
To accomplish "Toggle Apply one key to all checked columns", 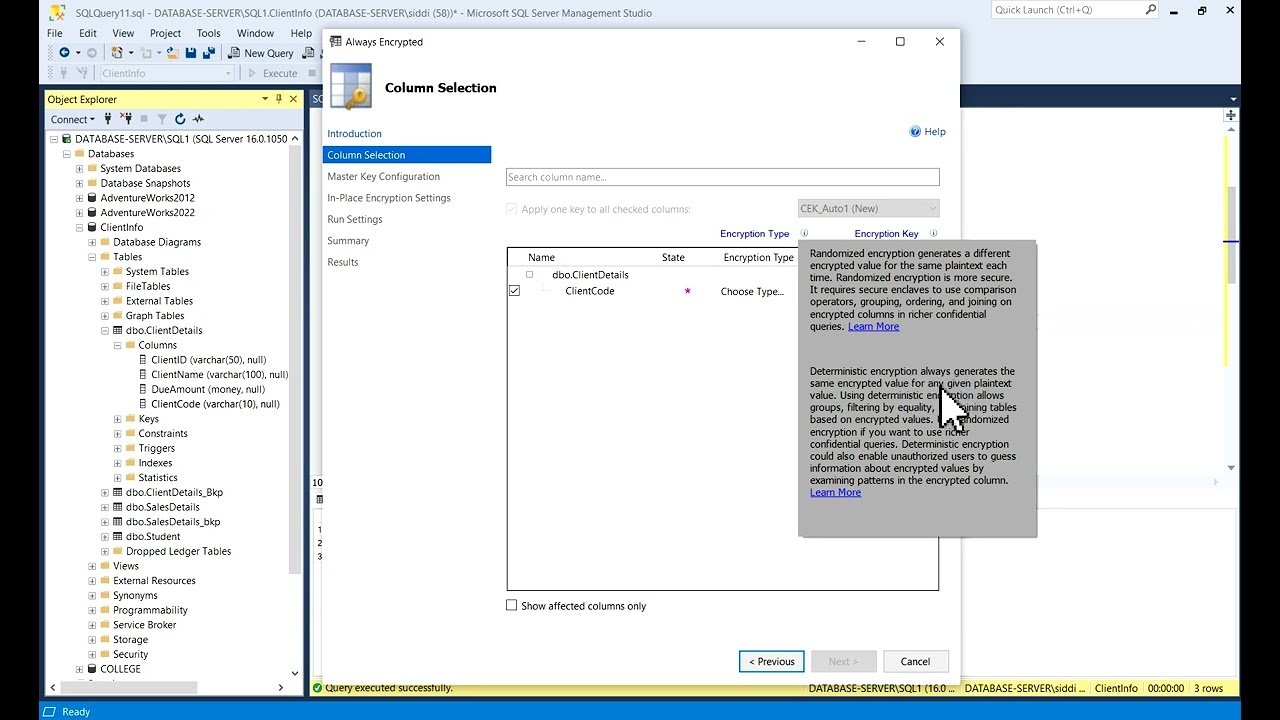I will pyautogui.click(x=512, y=209).
